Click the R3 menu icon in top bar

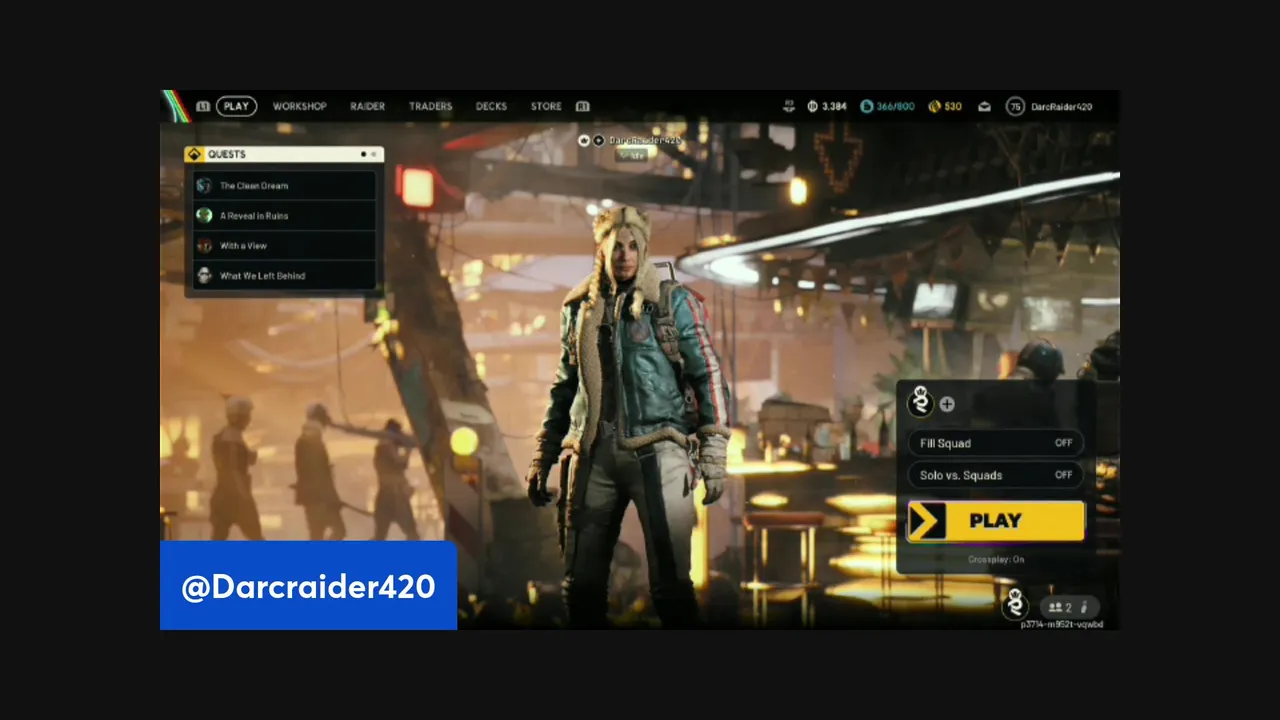click(789, 106)
